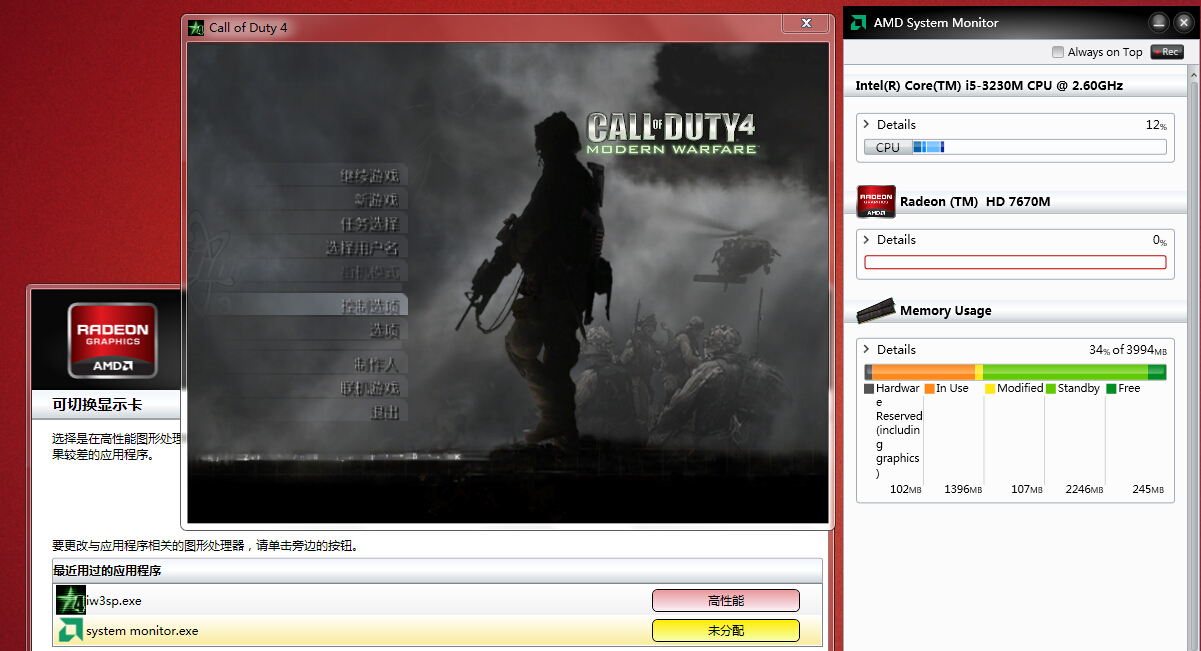The image size is (1201, 651).
Task: Click the CPU usage progress bar
Action: point(1015,147)
